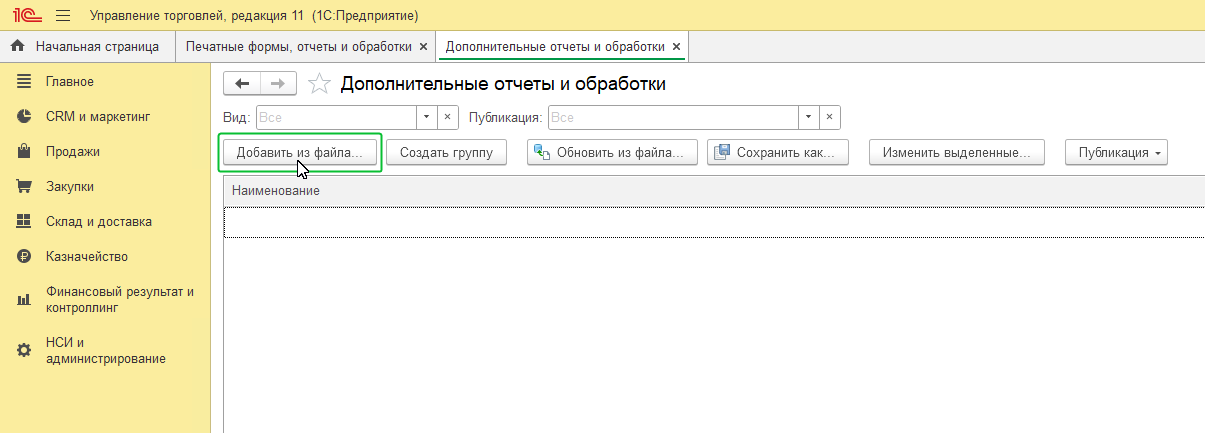This screenshot has height=433, width=1205.
Task: Click the Наименование column header
Action: point(276,190)
